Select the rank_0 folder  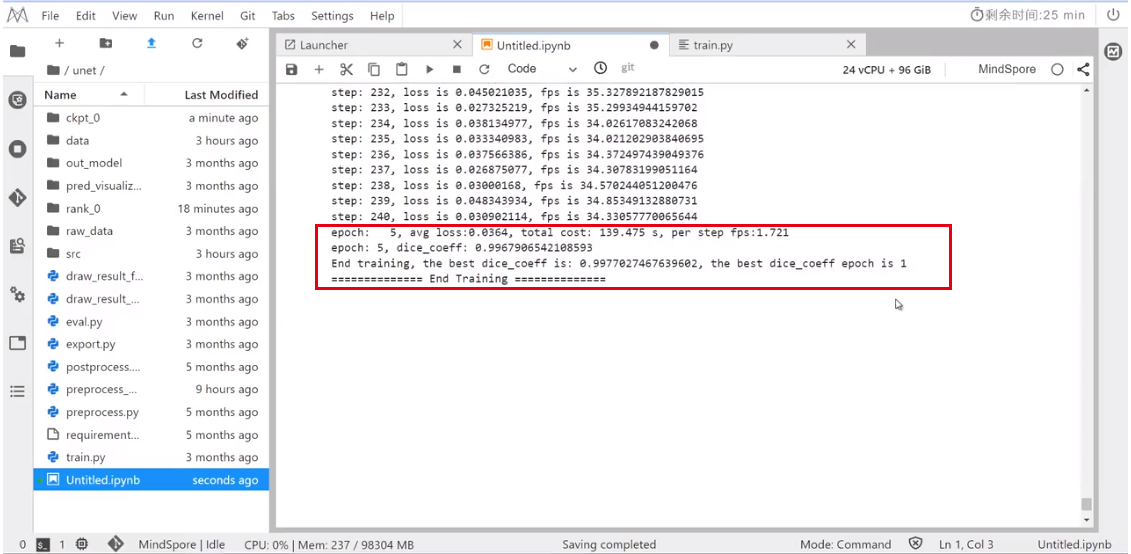click(151, 208)
